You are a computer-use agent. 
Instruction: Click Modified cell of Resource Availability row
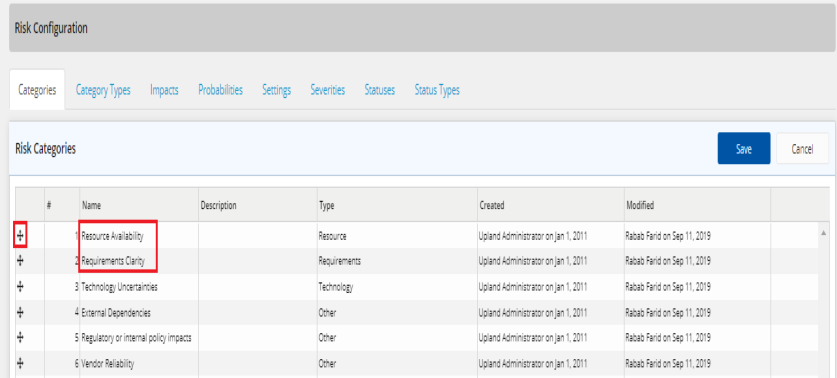click(697, 235)
